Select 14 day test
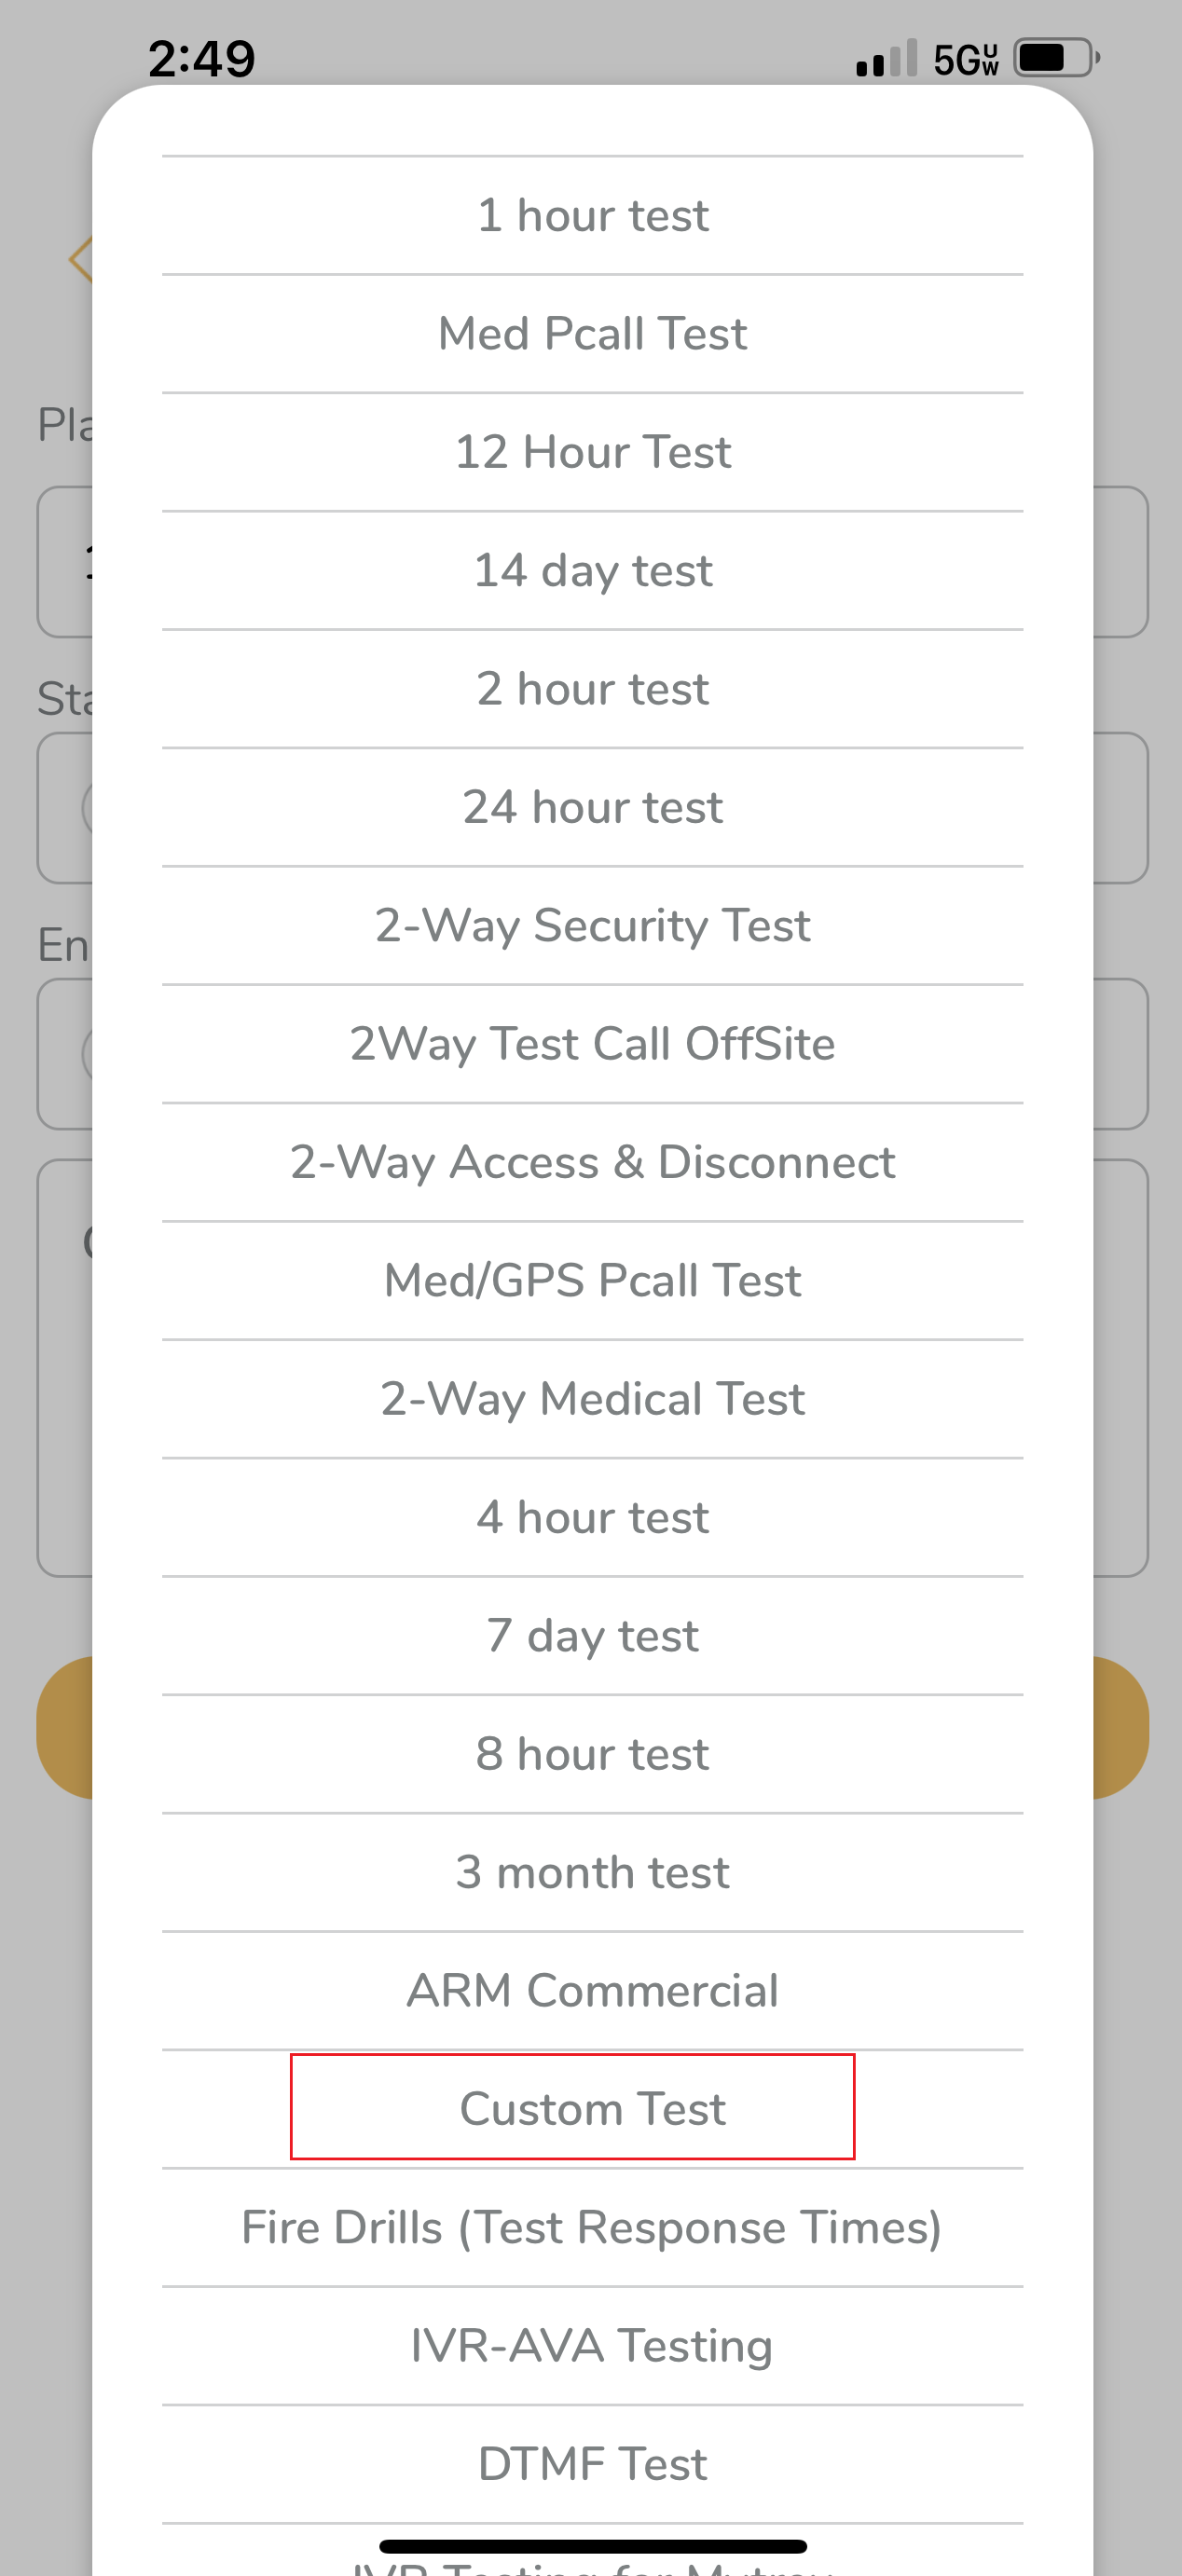The image size is (1182, 2576). [592, 571]
